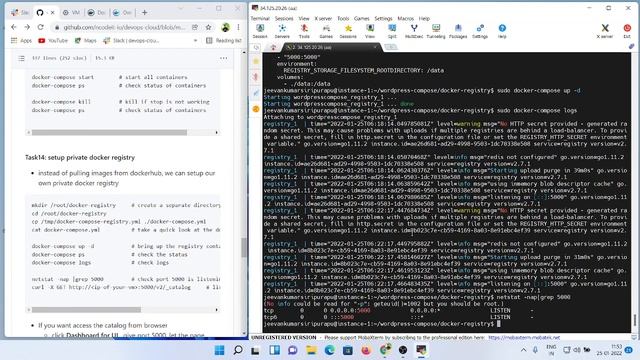Open Chrome profile avatar
The width and height of the screenshot is (640, 360).
coord(225,27)
